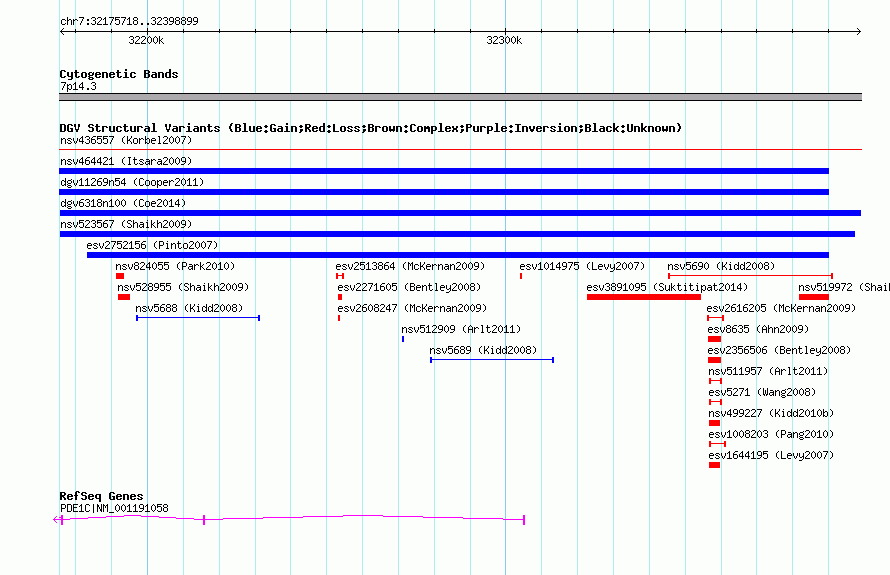Click the DGV Structural Variants track title
Screen dimensions: 890x575
click(371, 128)
